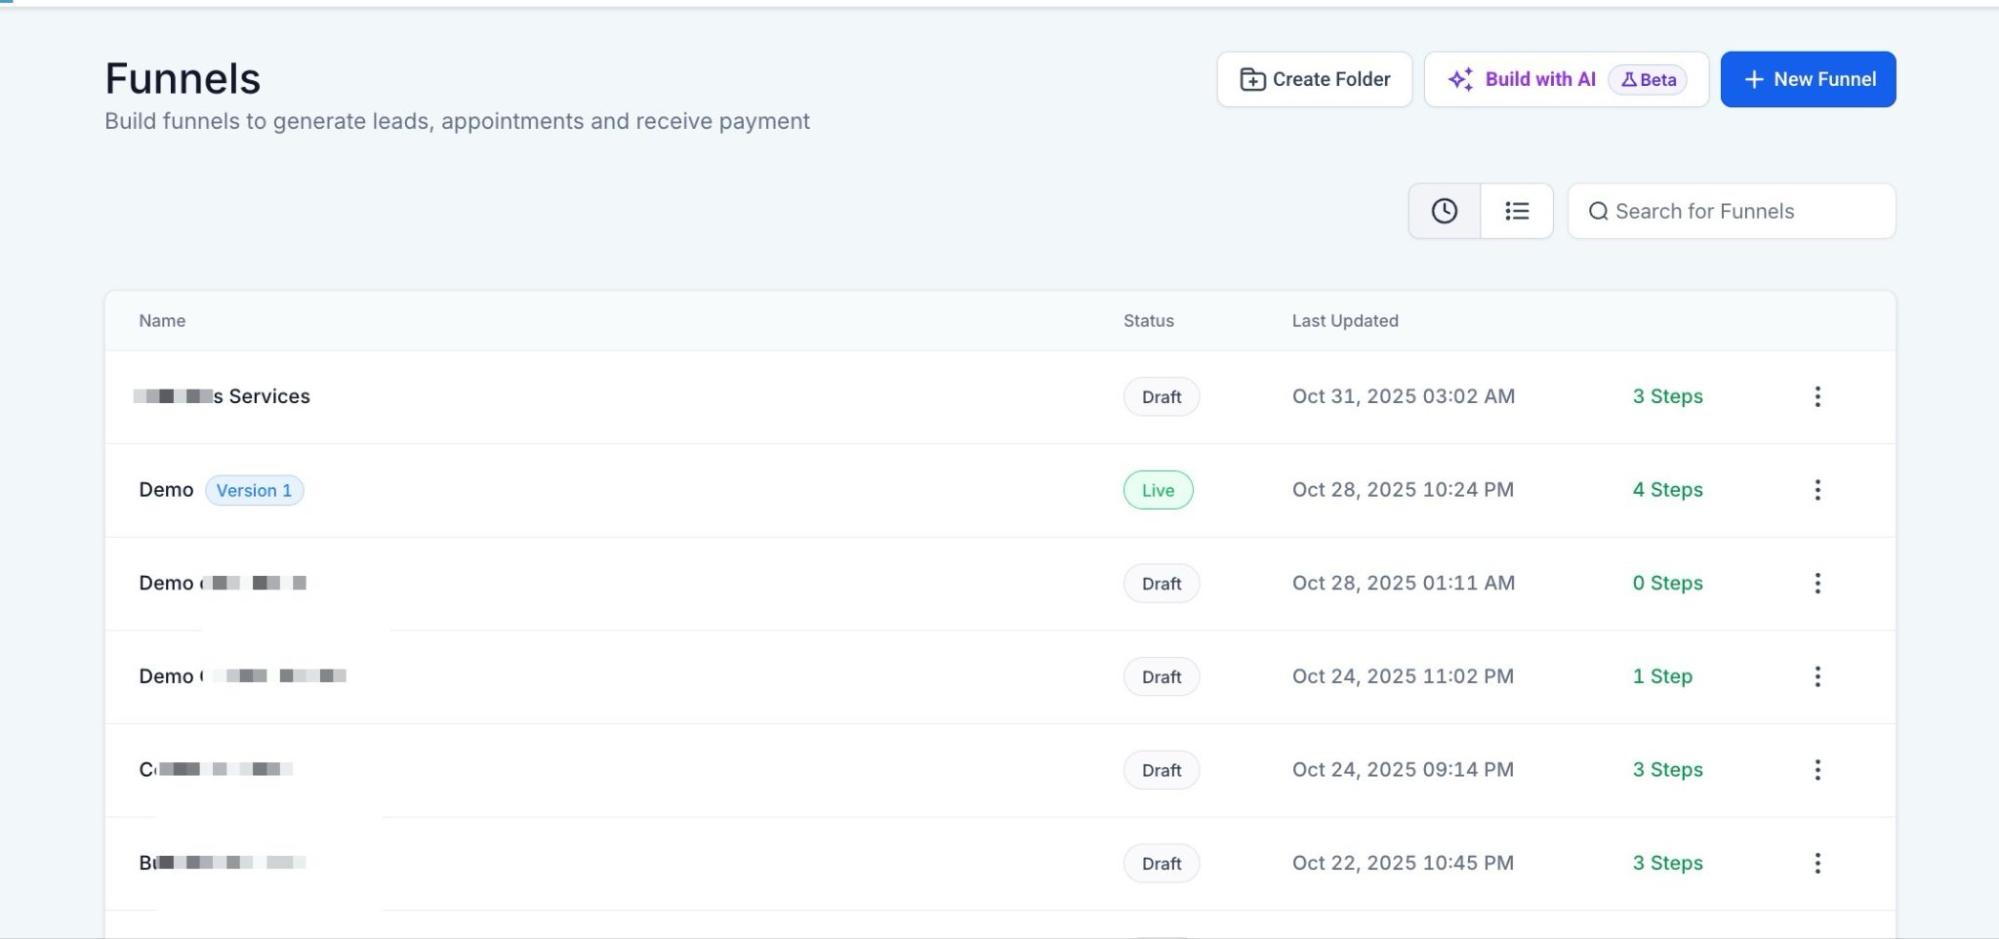Image resolution: width=1999 pixels, height=939 pixels.
Task: Click the Version 1 badge
Action: [254, 491]
